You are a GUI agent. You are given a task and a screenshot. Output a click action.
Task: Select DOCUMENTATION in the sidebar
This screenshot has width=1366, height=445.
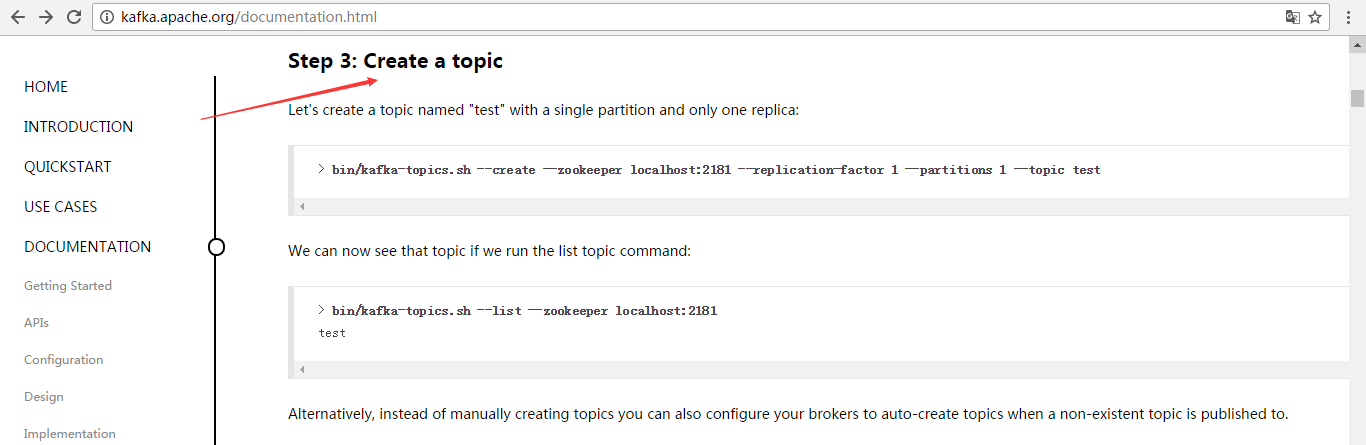click(x=88, y=247)
